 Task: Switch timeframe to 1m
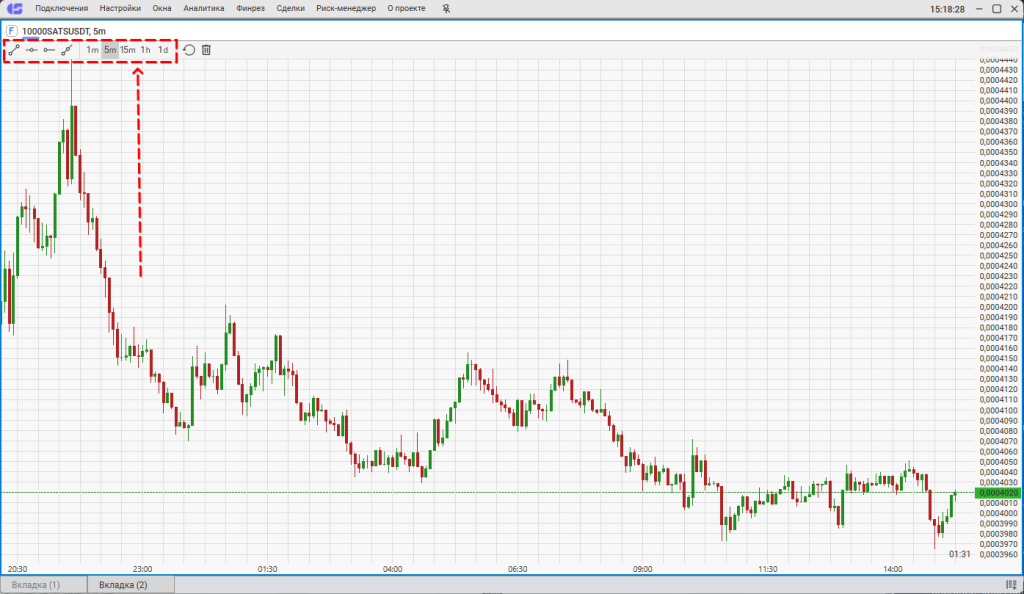click(x=92, y=50)
